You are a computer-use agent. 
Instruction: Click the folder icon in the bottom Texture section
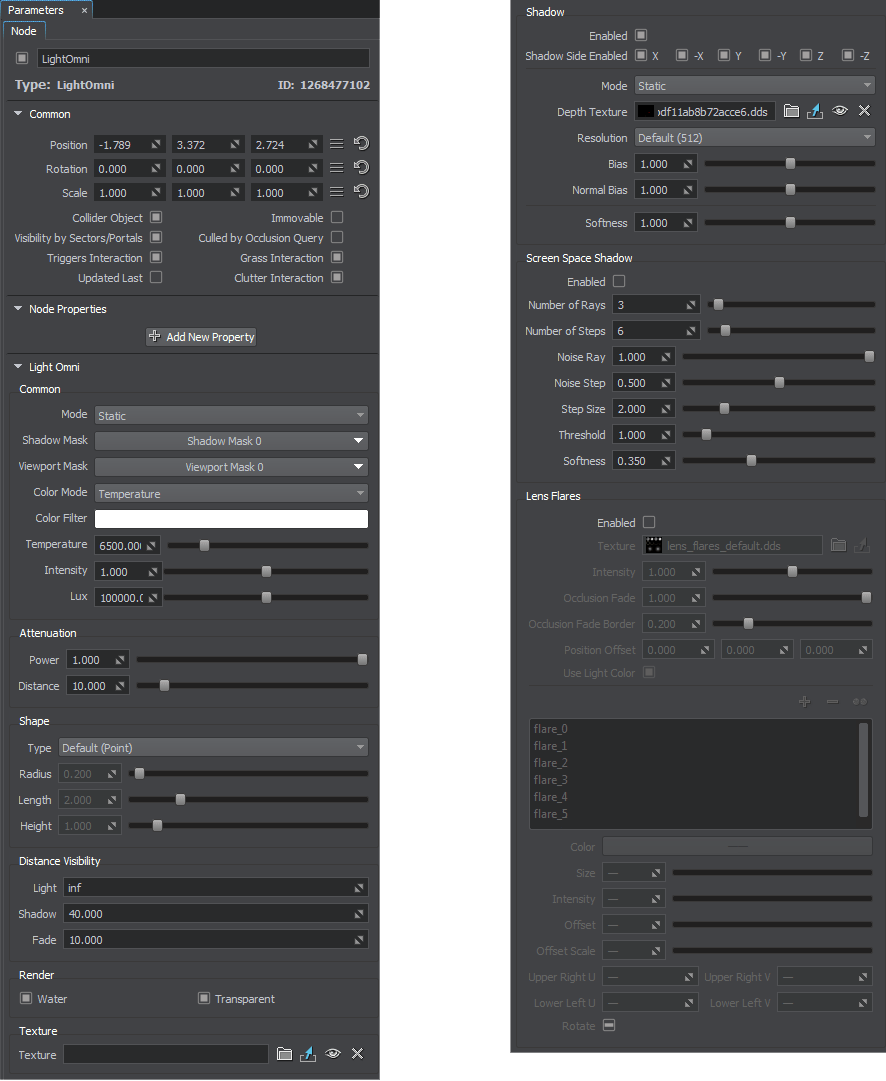pyautogui.click(x=284, y=1054)
